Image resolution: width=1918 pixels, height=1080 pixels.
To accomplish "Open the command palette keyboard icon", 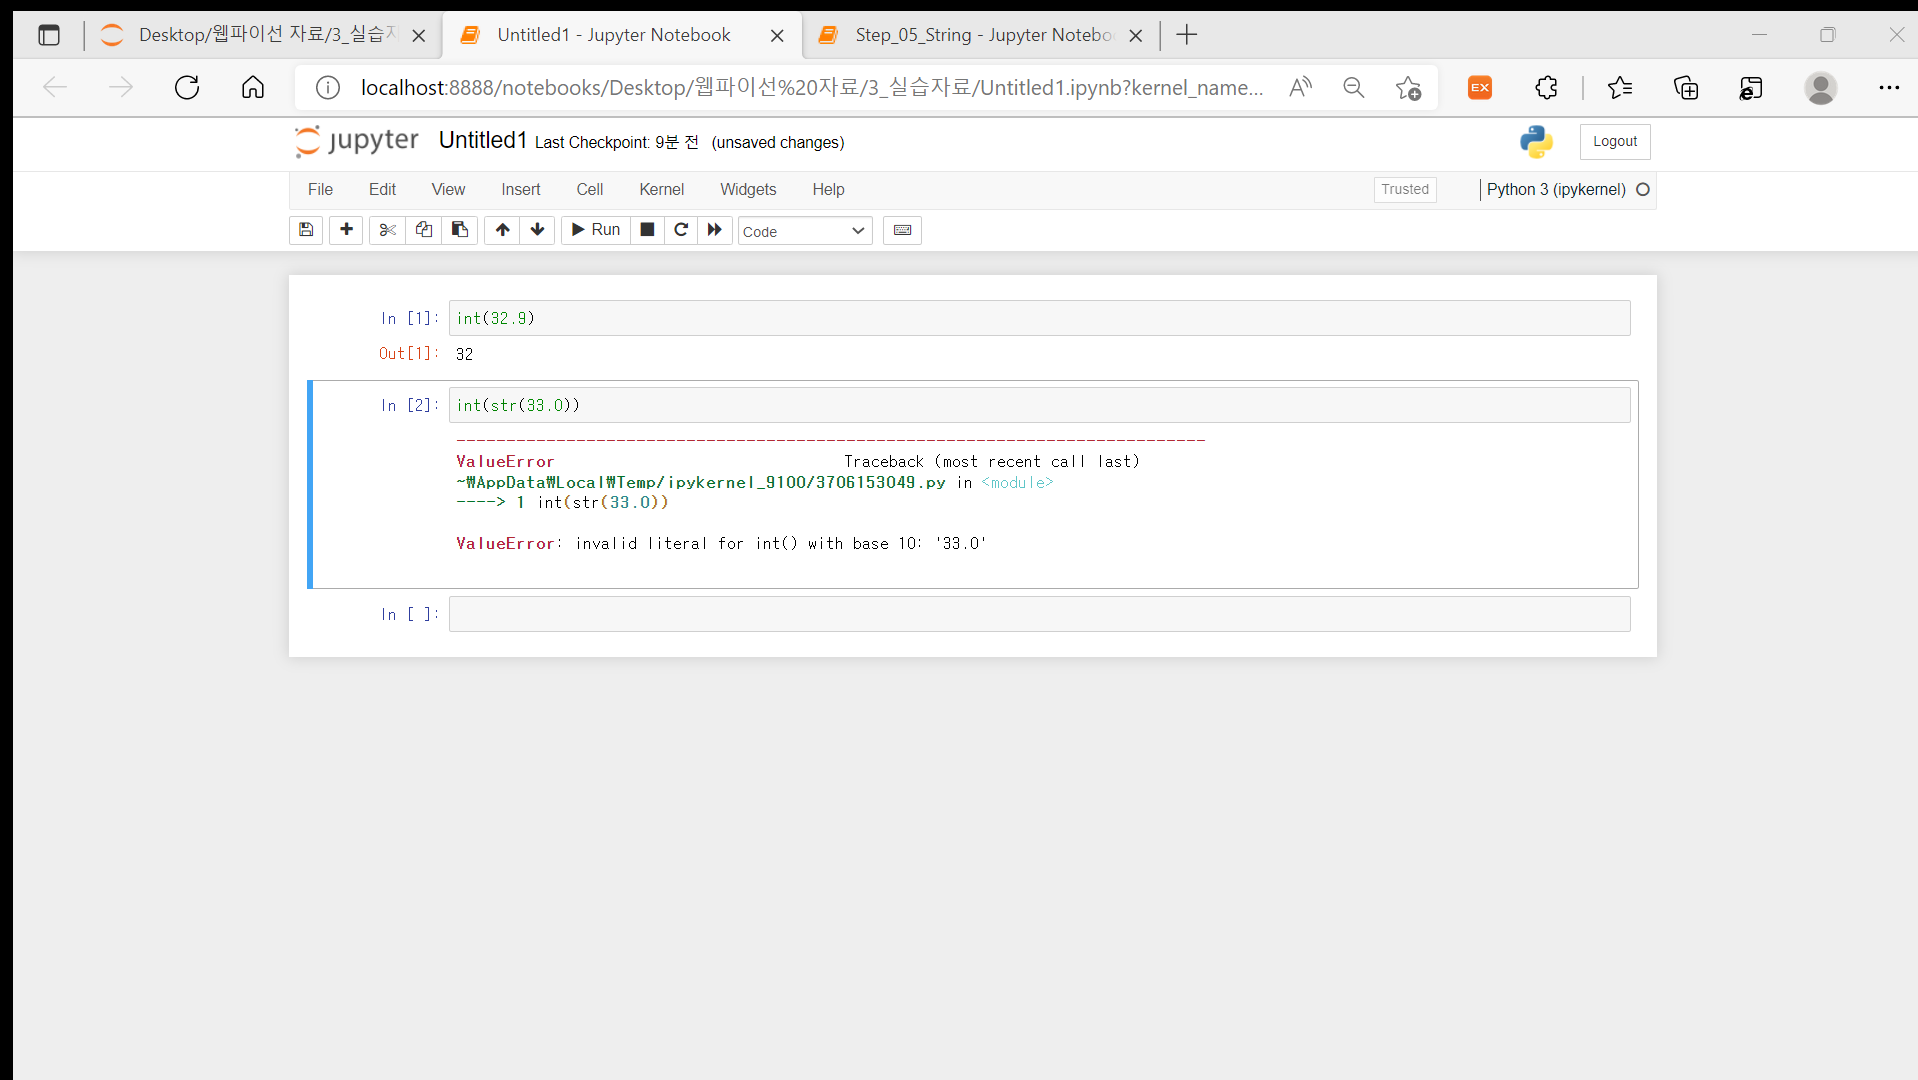I will pyautogui.click(x=902, y=230).
